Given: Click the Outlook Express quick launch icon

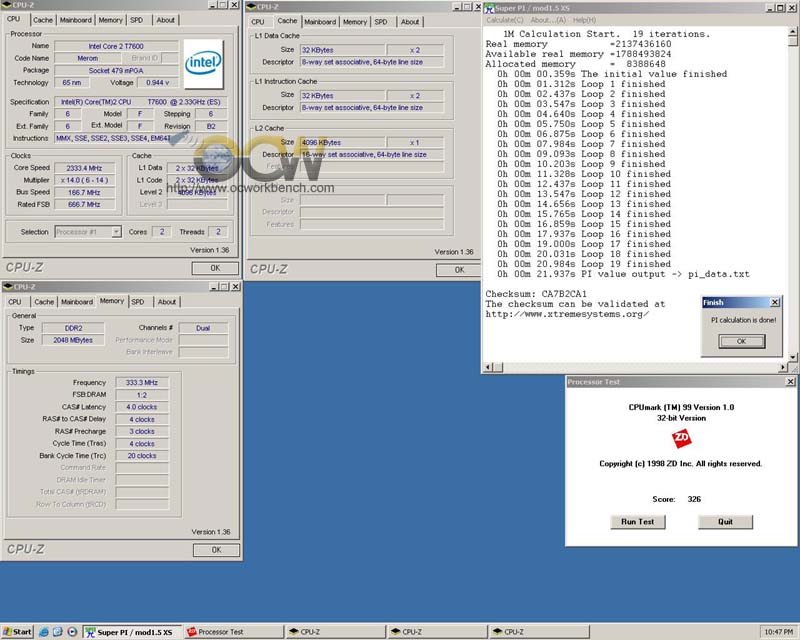Looking at the screenshot, I should point(58,632).
